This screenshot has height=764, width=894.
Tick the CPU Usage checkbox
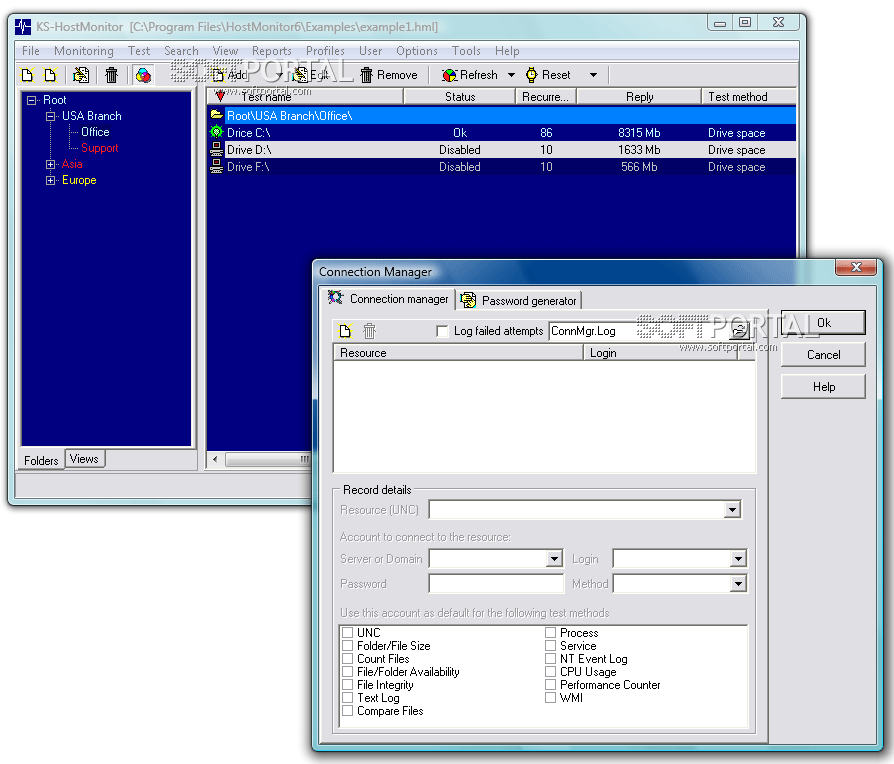pos(550,672)
